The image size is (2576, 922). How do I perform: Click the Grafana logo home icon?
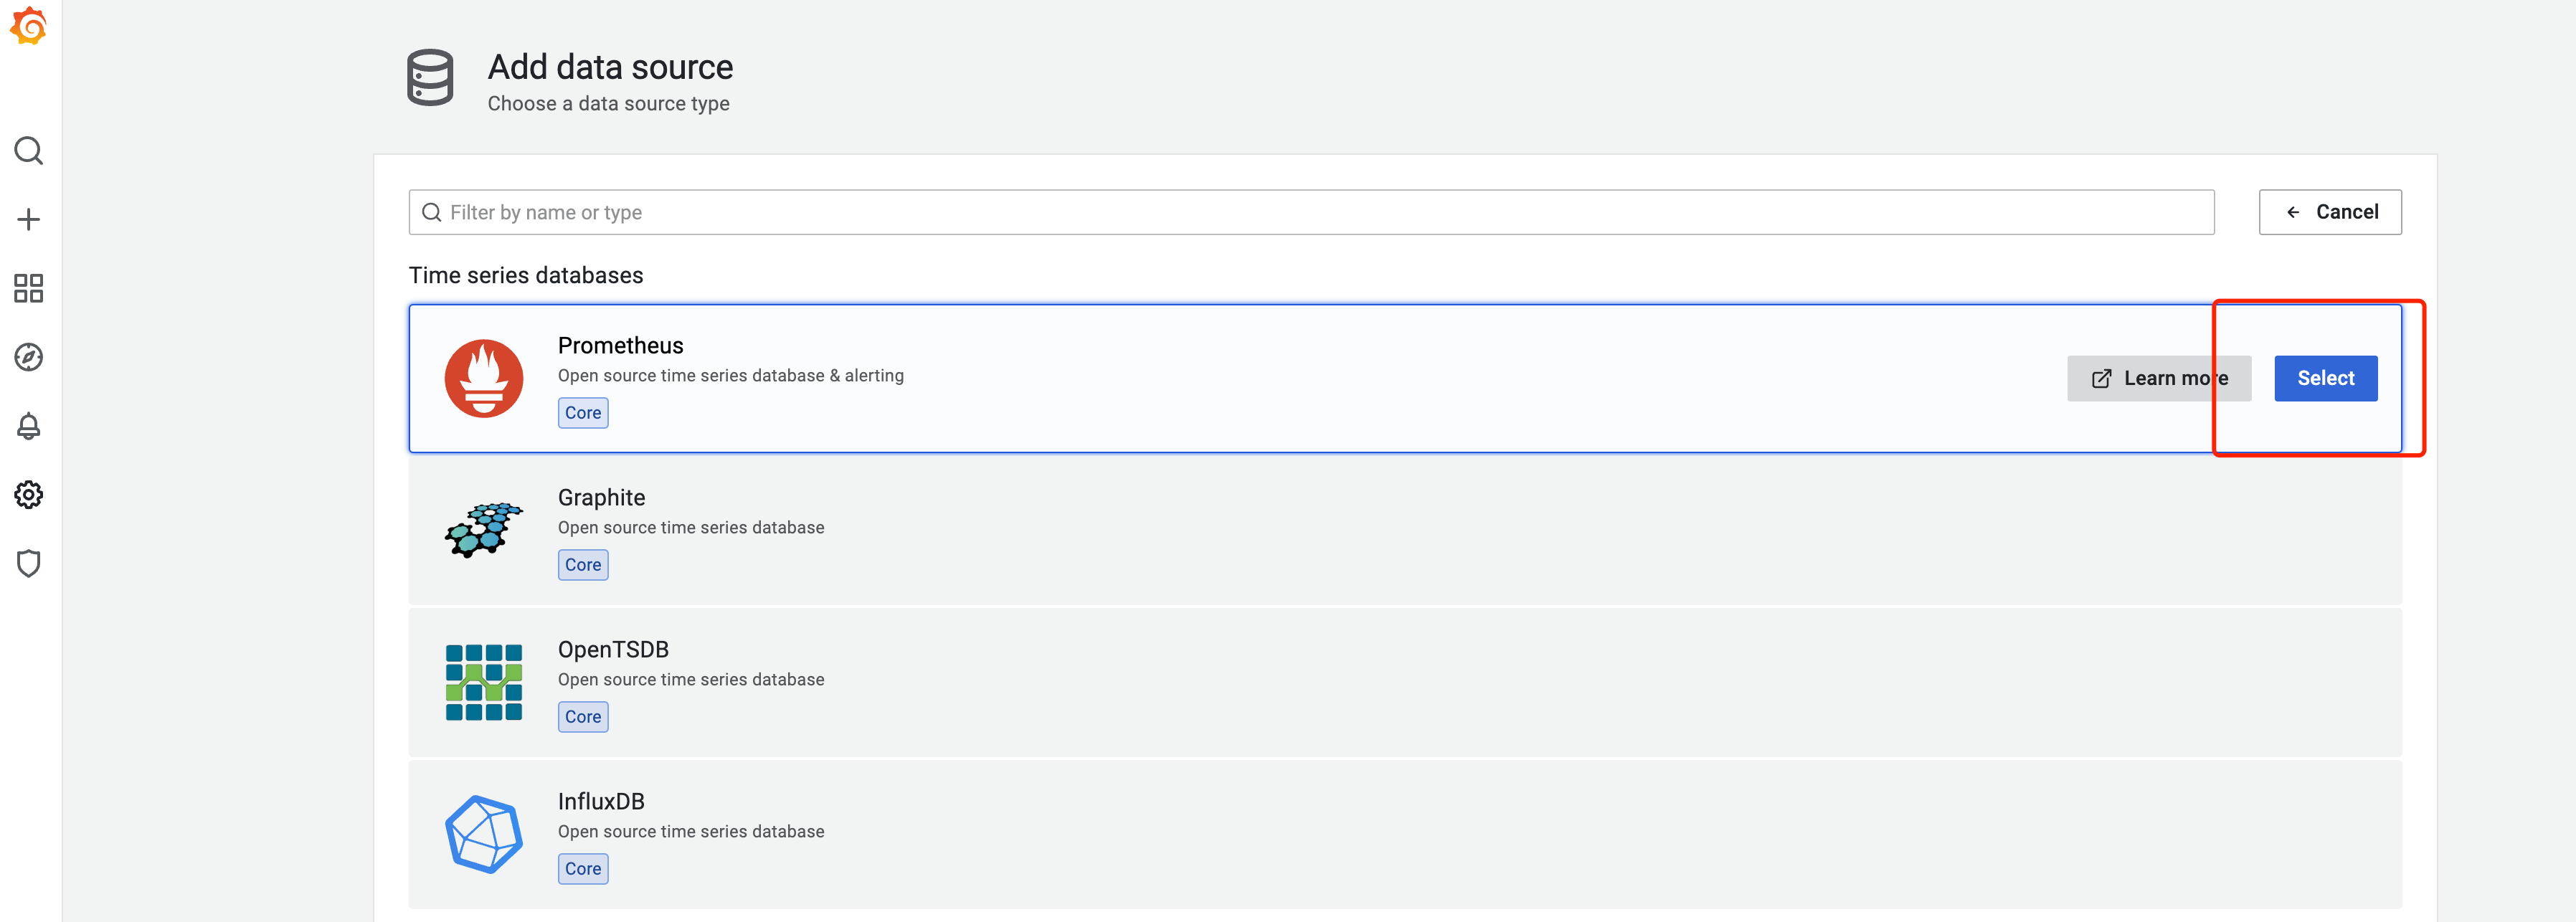tap(29, 26)
